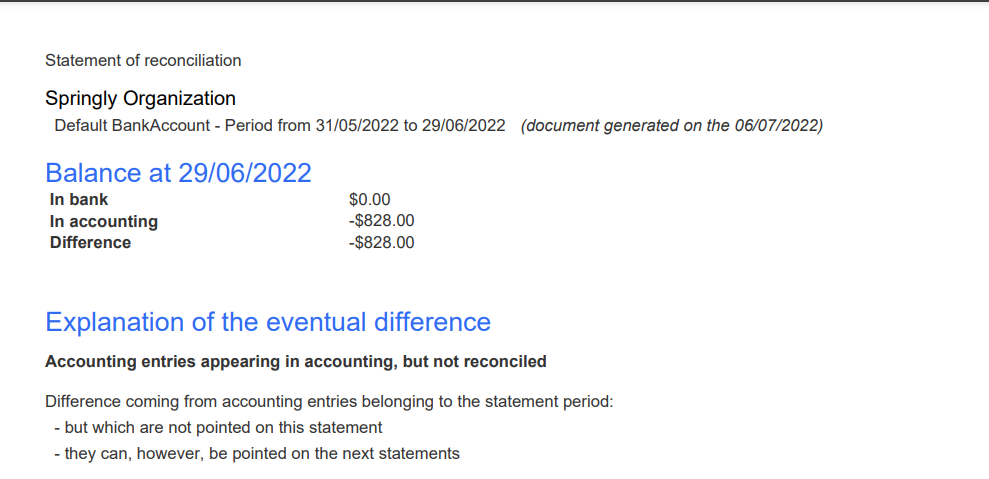Click the bold "Difference" row label
Viewport: 989px width, 479px height.
point(90,242)
